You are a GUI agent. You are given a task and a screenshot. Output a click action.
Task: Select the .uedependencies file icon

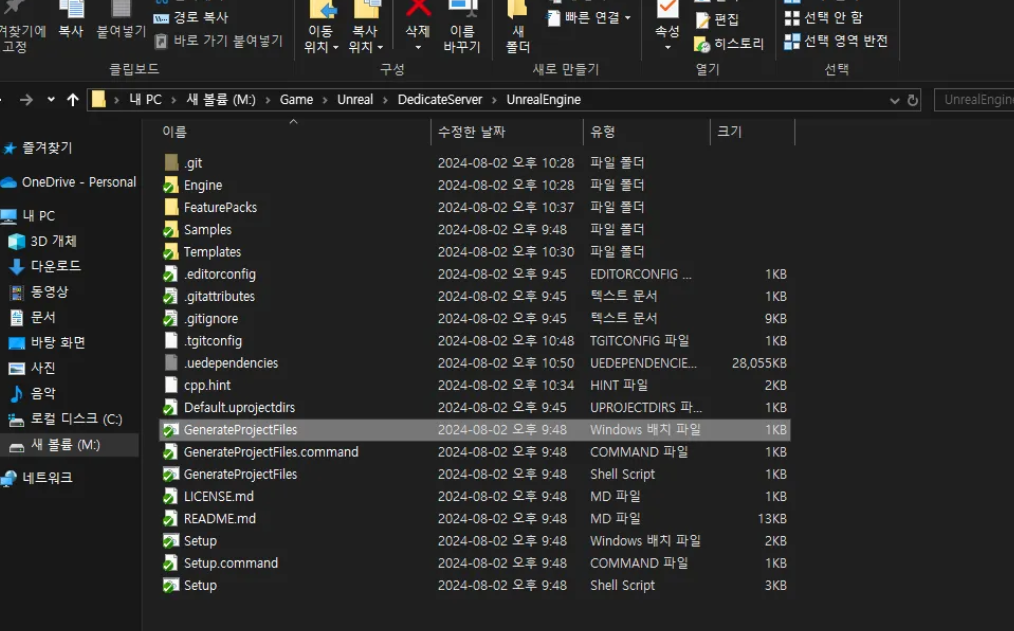171,363
